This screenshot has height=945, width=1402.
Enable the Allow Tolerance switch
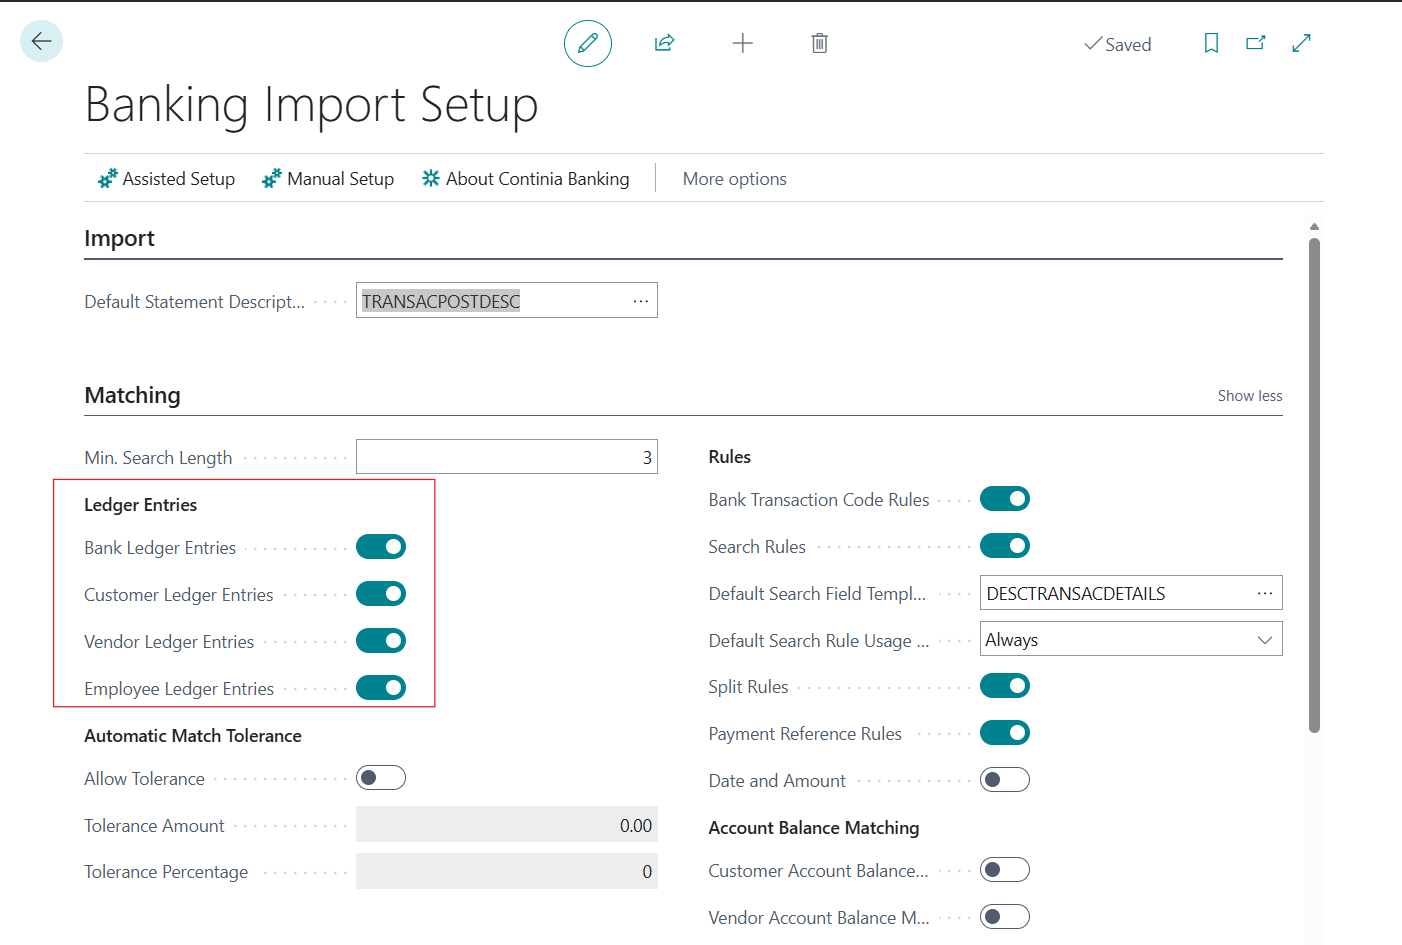coord(381,777)
